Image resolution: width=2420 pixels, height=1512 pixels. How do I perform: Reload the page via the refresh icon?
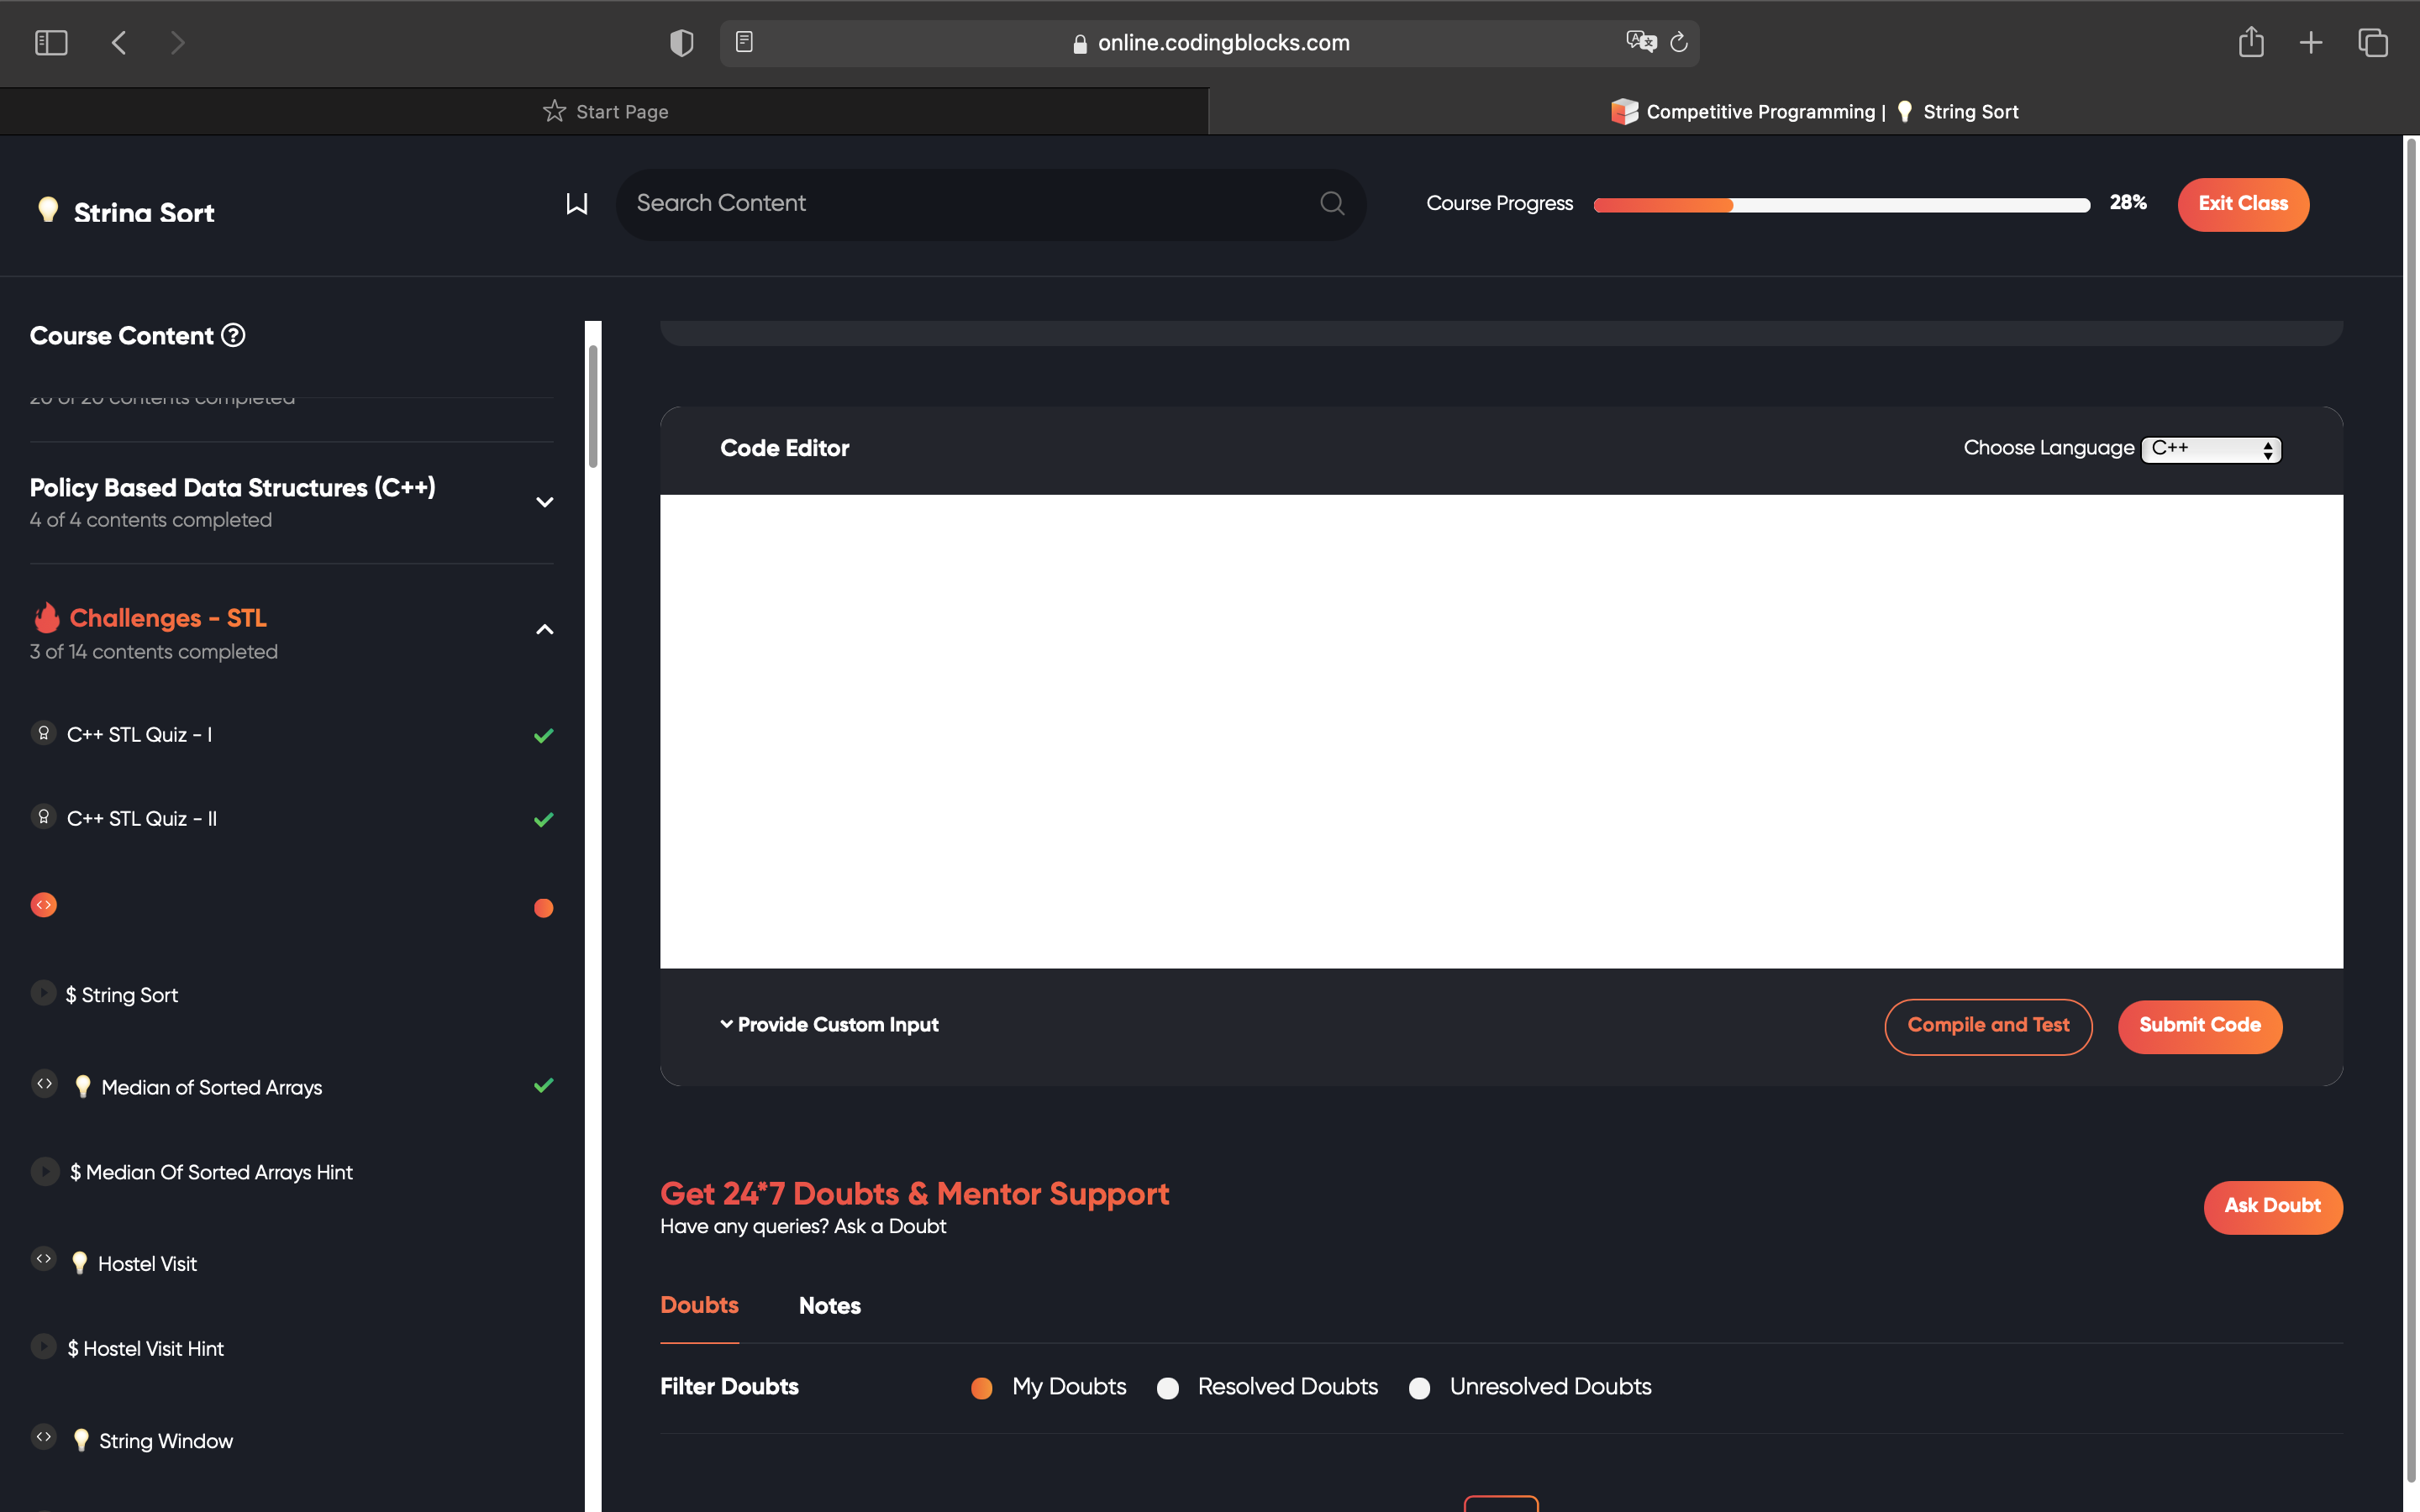pyautogui.click(x=1679, y=43)
